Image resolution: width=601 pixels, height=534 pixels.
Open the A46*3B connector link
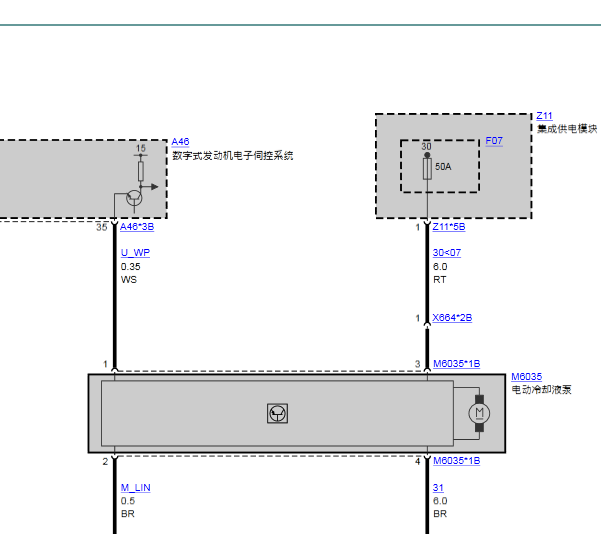(x=137, y=227)
